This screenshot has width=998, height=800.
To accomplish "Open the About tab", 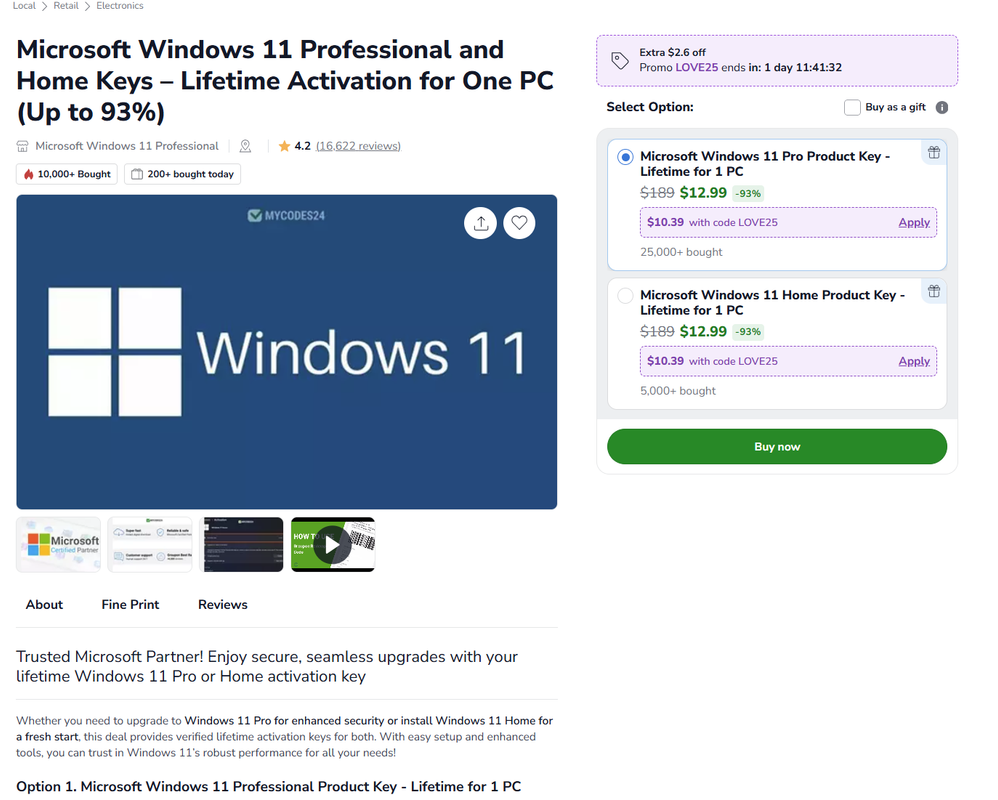I will pos(45,605).
